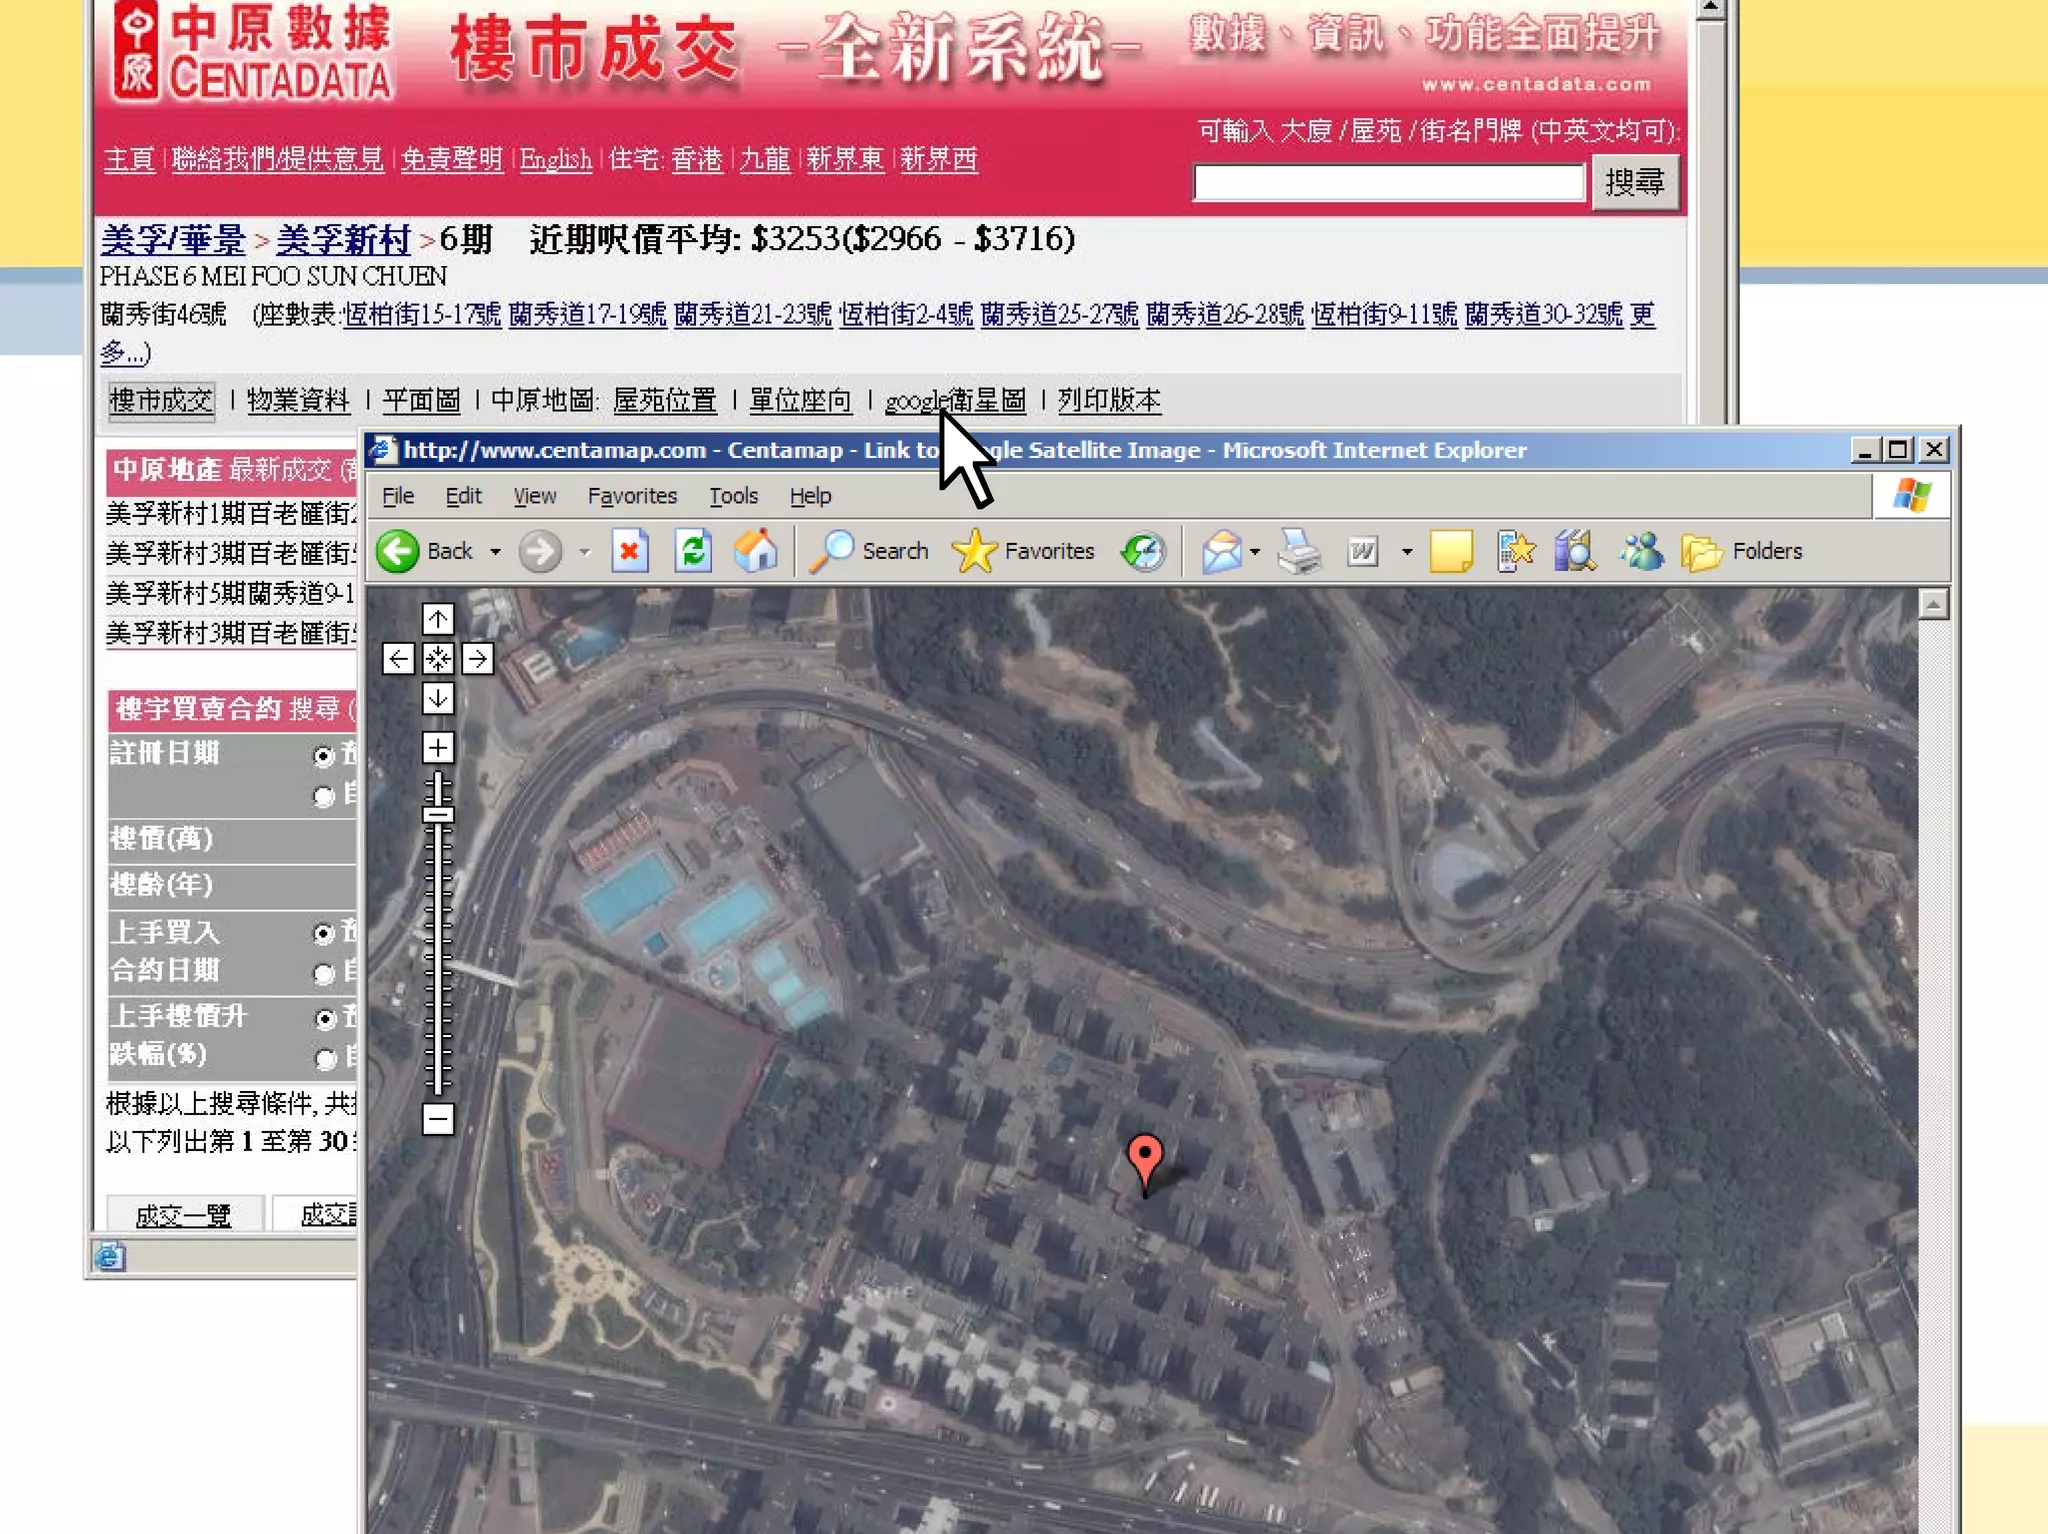Select first radio button for 上手樓價升跌幅
This screenshot has width=2048, height=1534.
tap(323, 1019)
